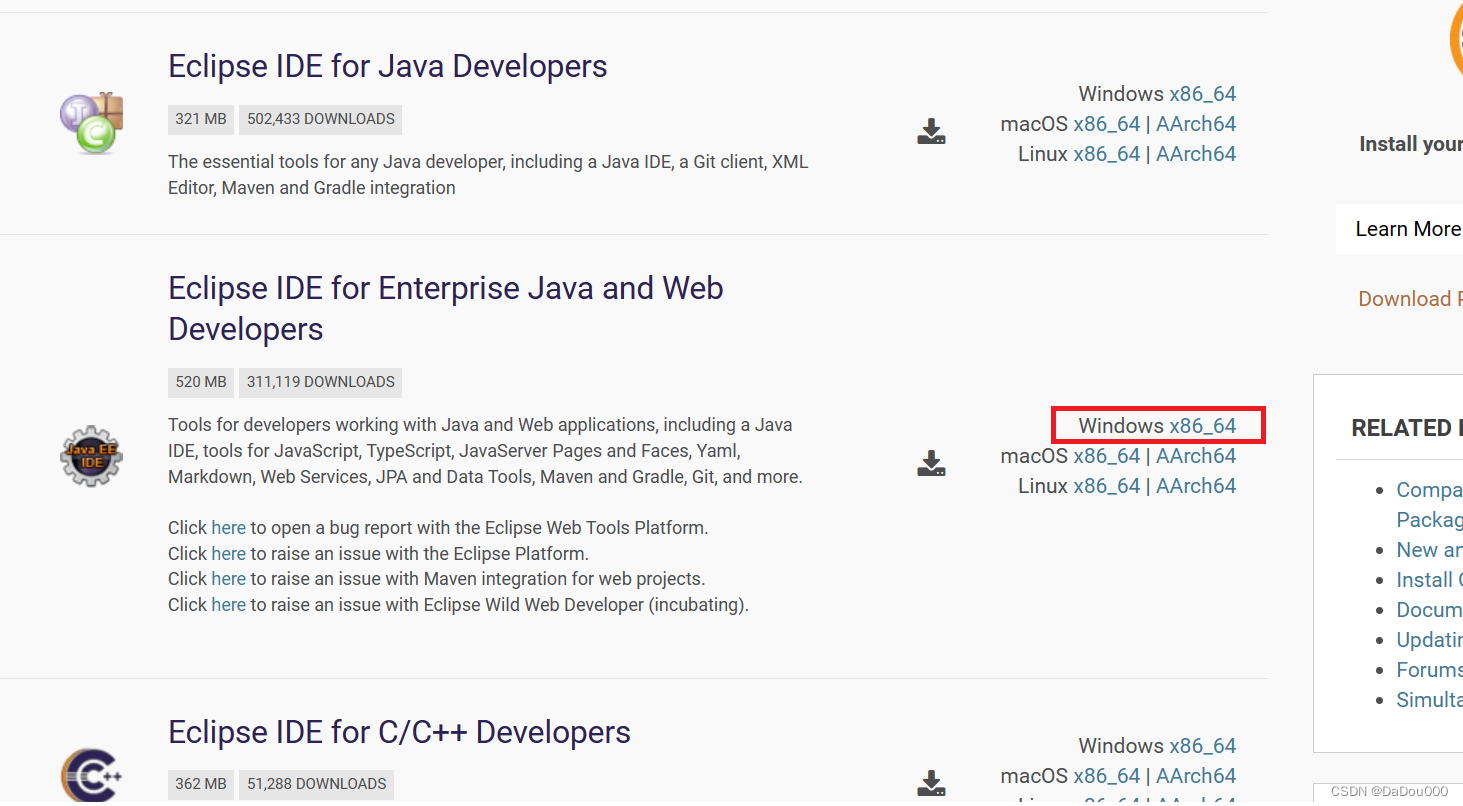This screenshot has height=806, width=1463.
Task: Click the '51,288 DOWNLOADS' badge
Action: coord(317,784)
